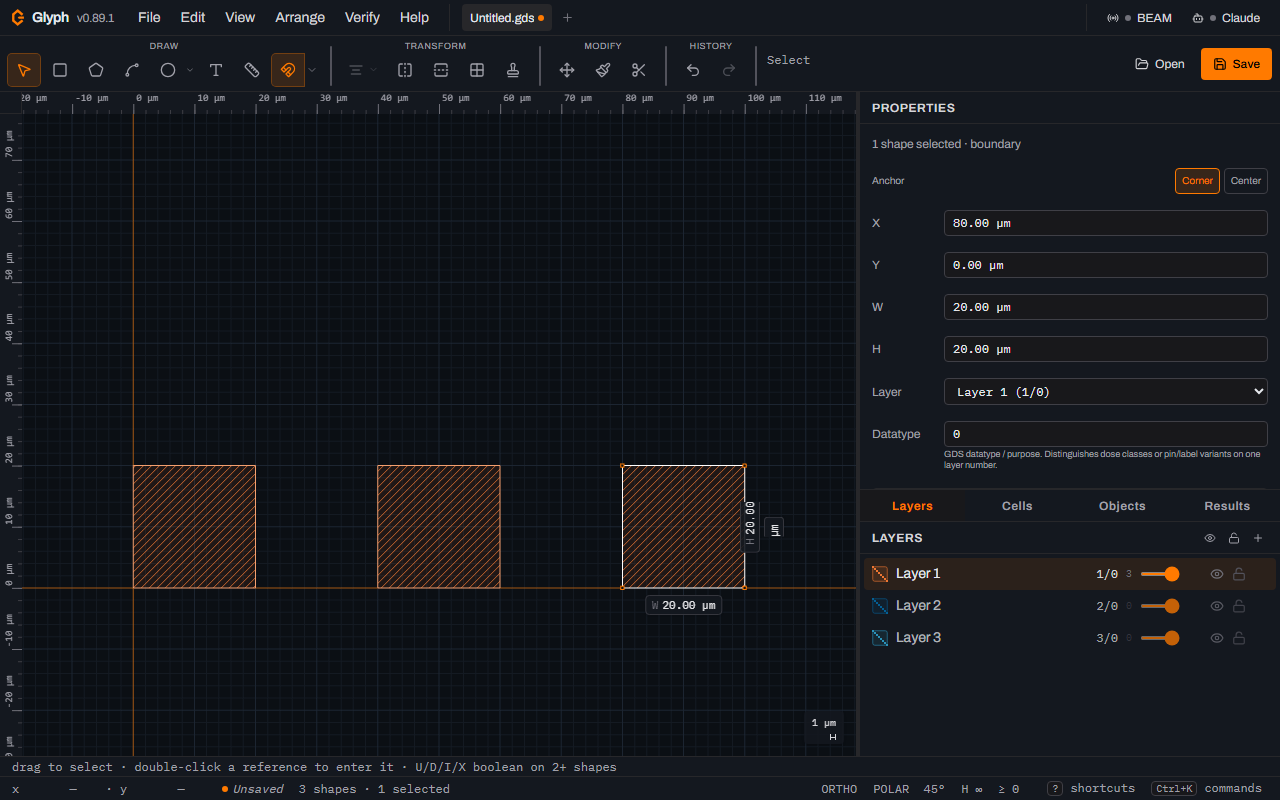
Task: Open the View menu
Action: click(x=240, y=17)
